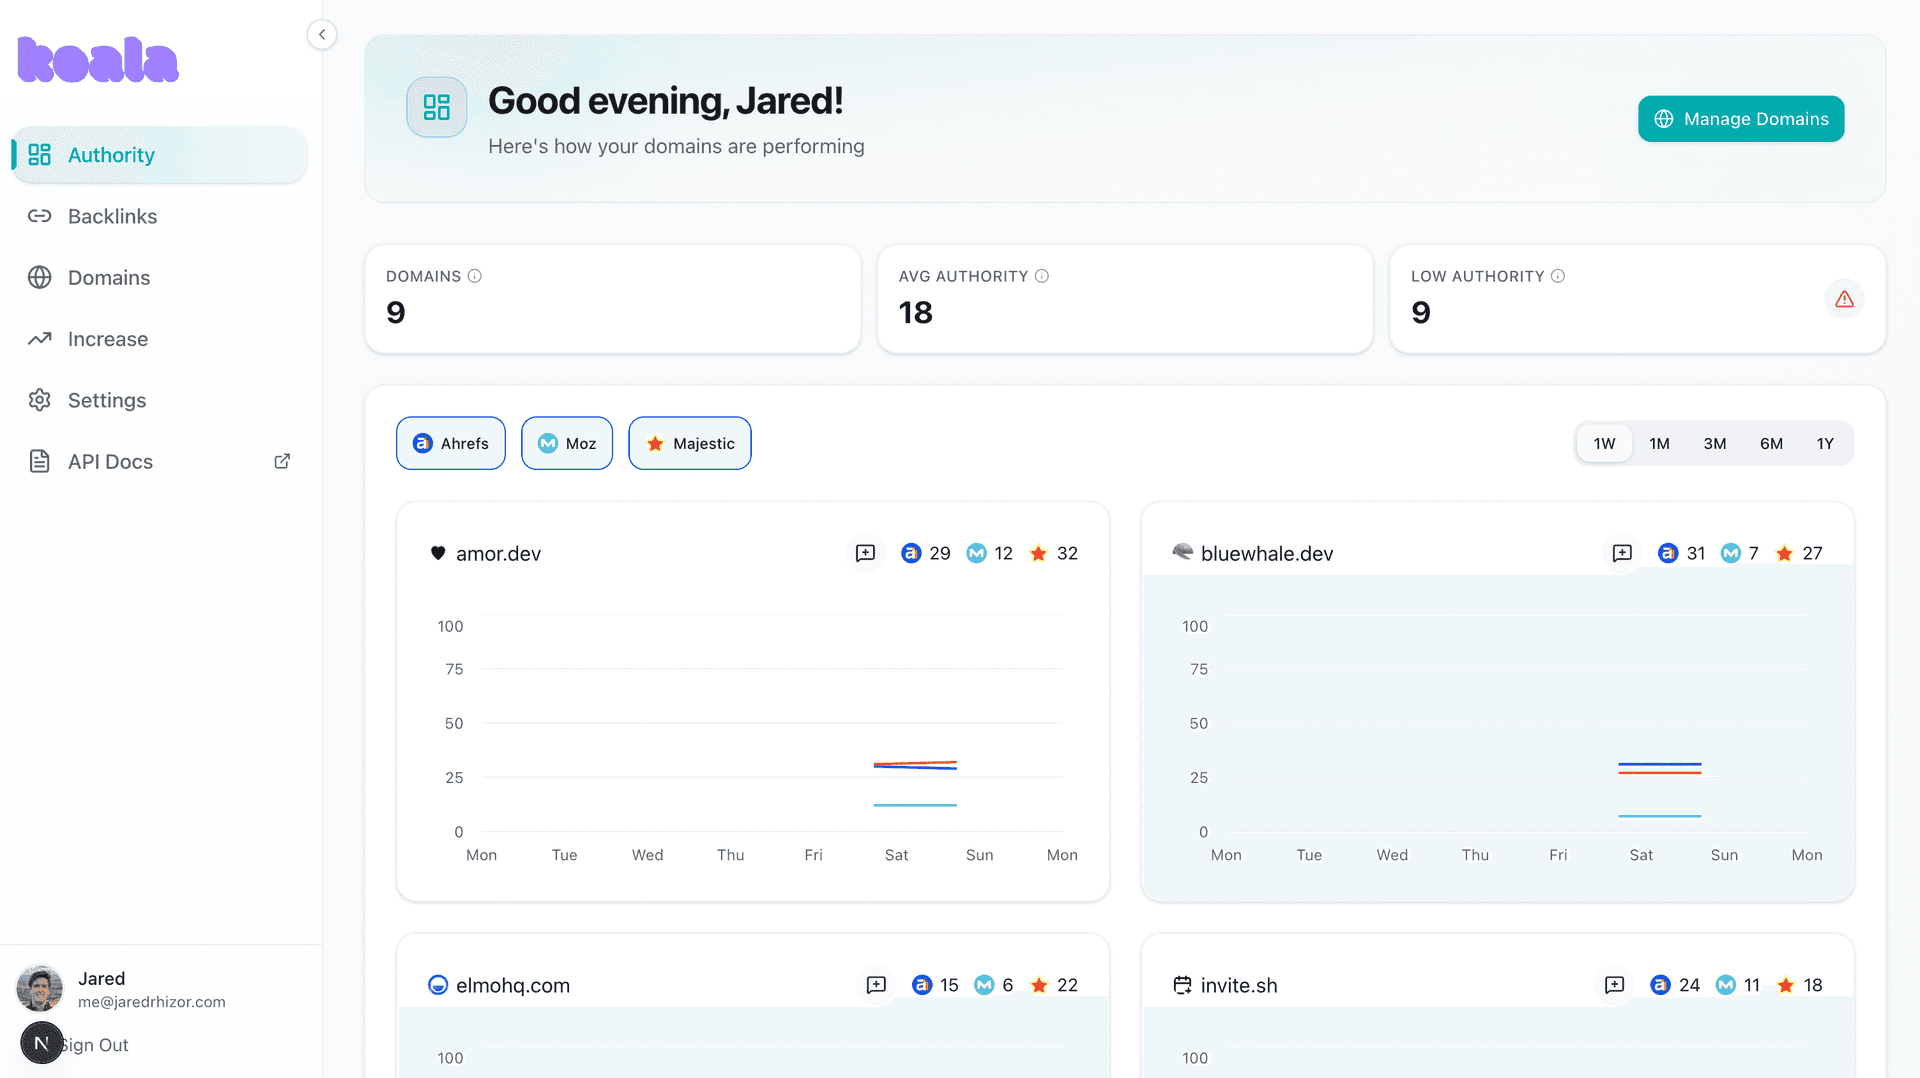Toggle the Ahrefs metric filter
Viewport: 1920px width, 1078px height.
coord(451,443)
